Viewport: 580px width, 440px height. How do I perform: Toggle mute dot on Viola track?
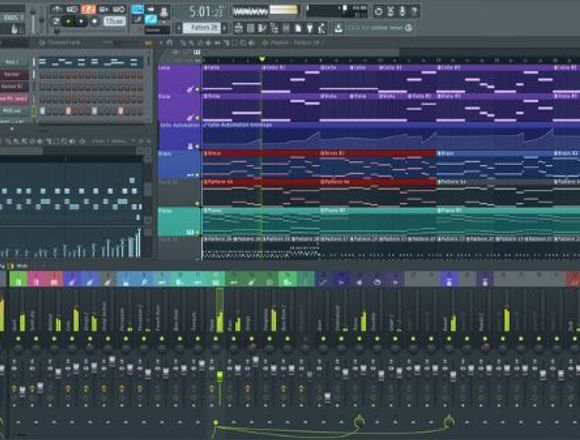197,118
